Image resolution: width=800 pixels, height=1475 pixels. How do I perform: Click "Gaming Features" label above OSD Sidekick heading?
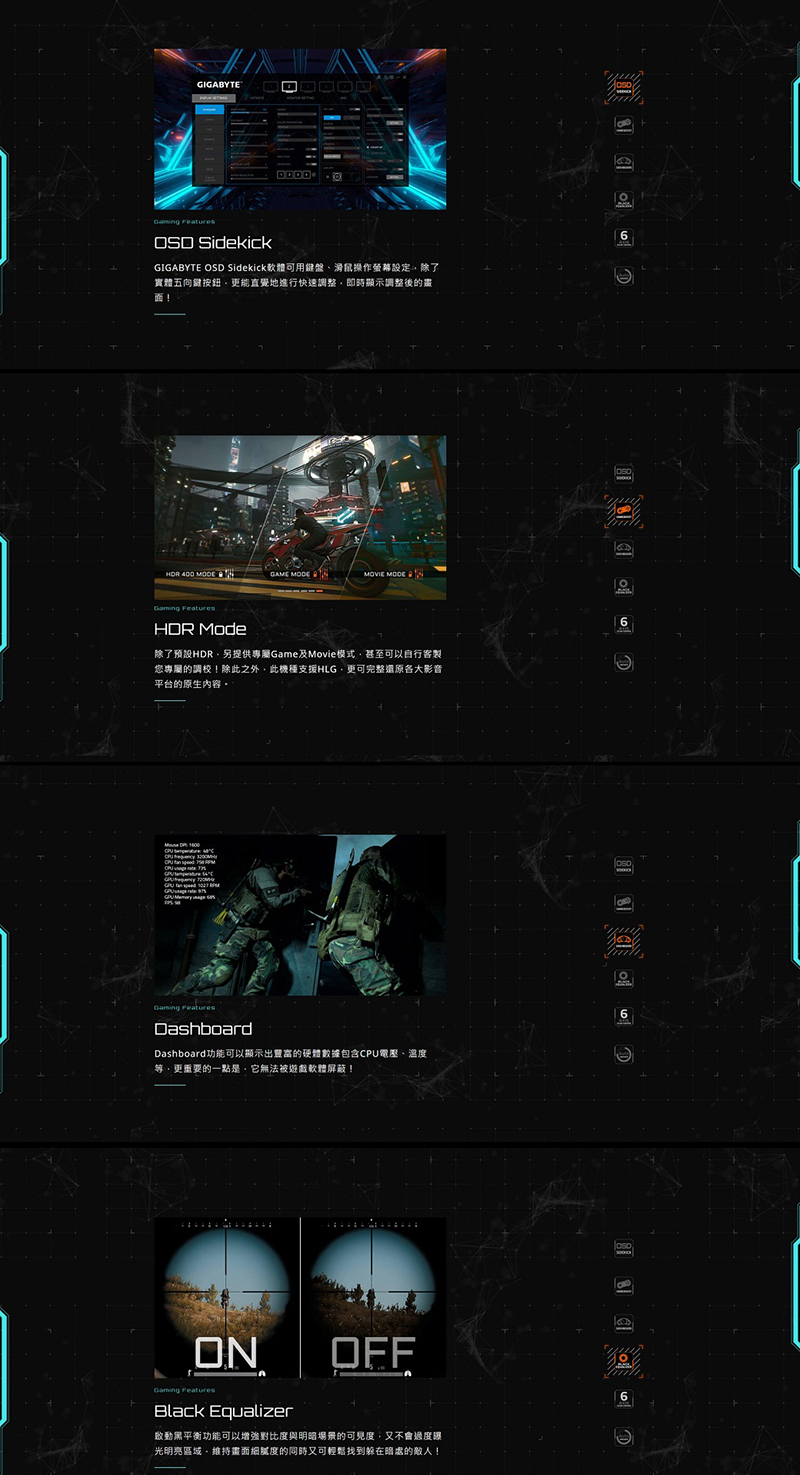[184, 222]
